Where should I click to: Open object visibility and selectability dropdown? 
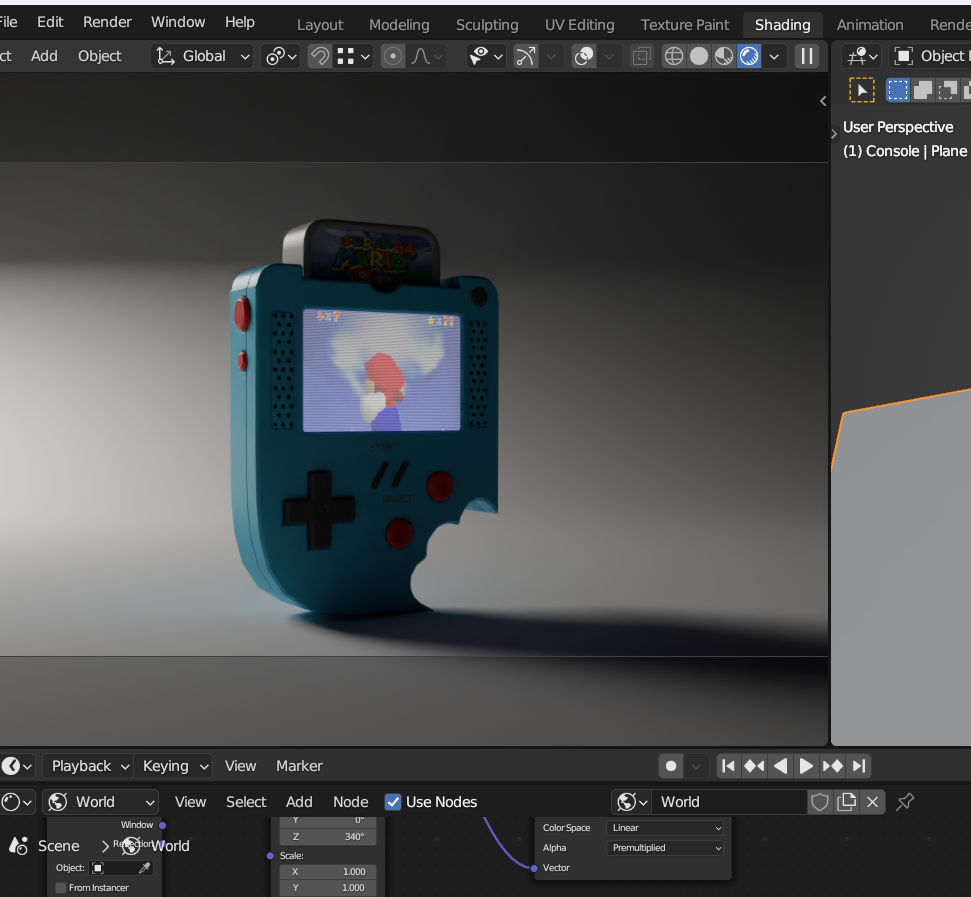pos(486,56)
